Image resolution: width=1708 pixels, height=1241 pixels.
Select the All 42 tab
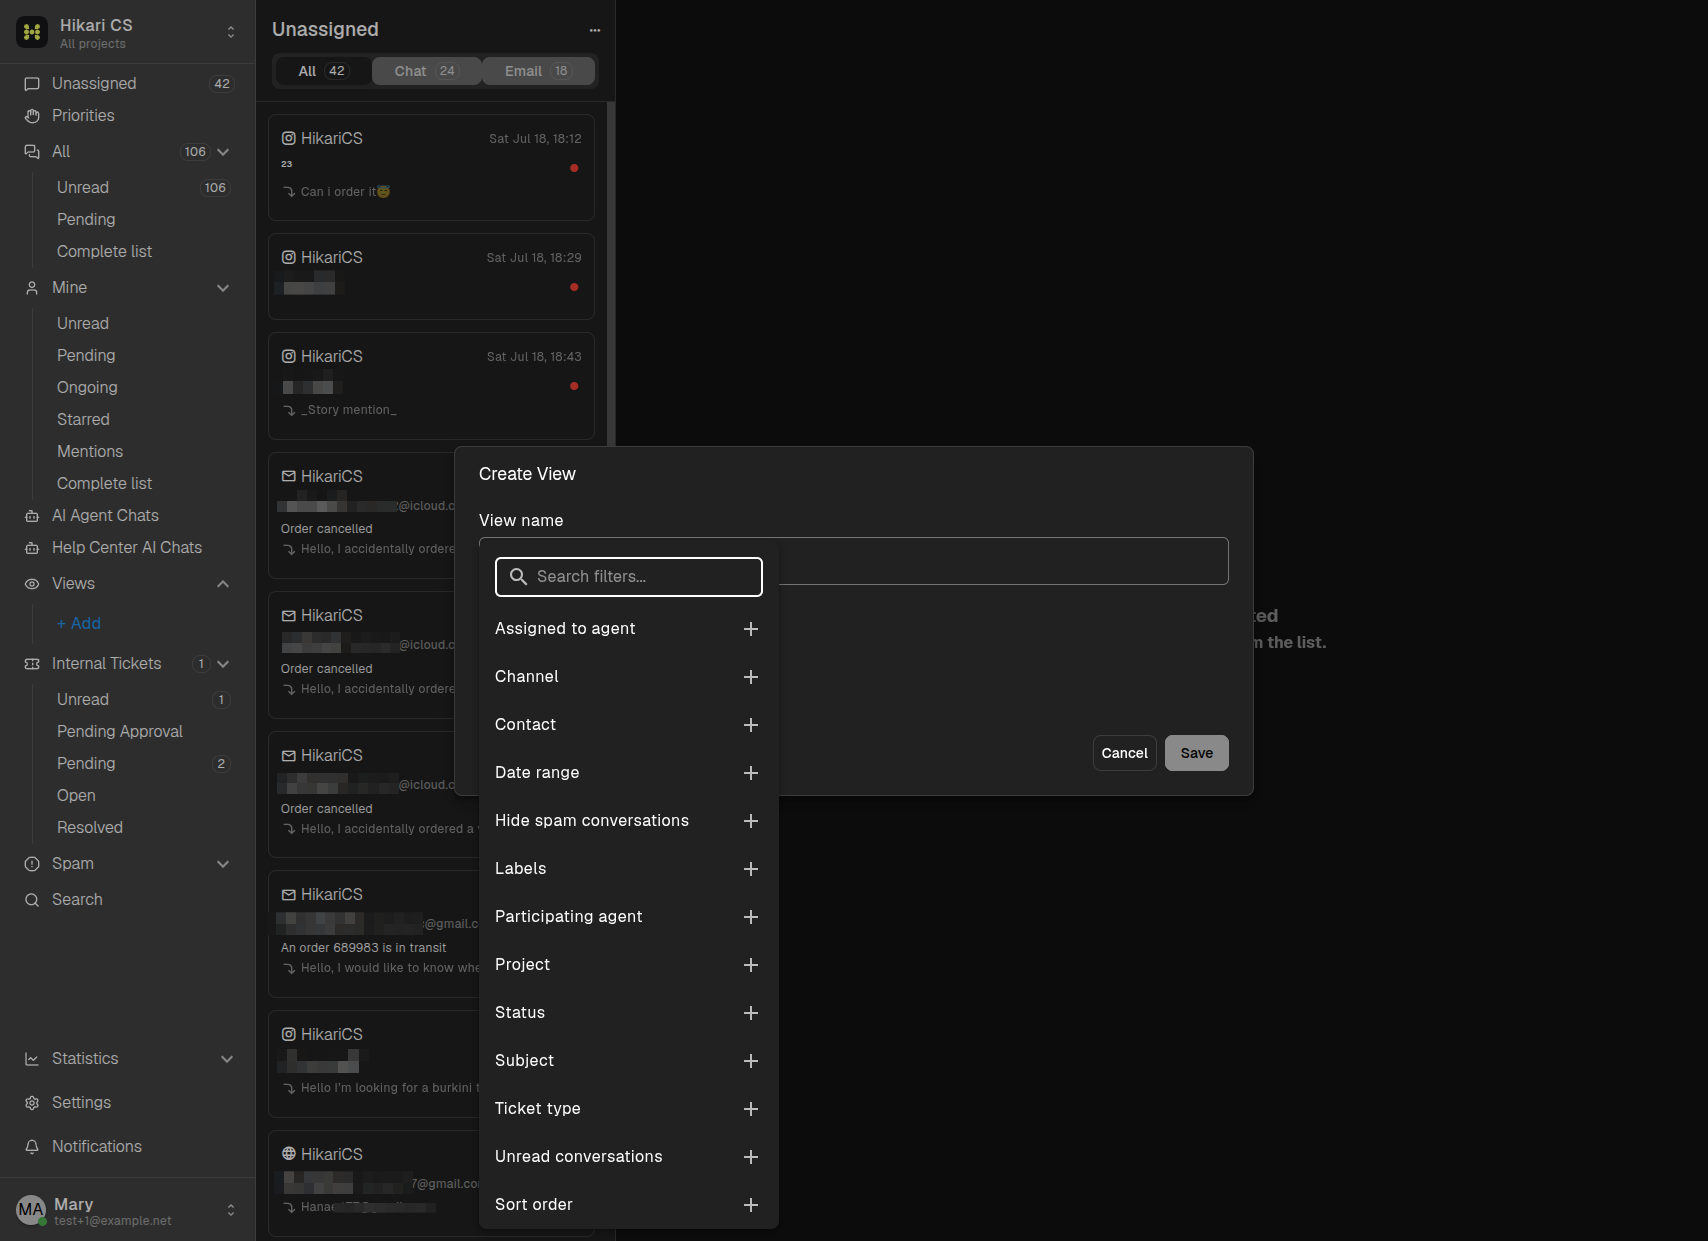[x=322, y=71]
